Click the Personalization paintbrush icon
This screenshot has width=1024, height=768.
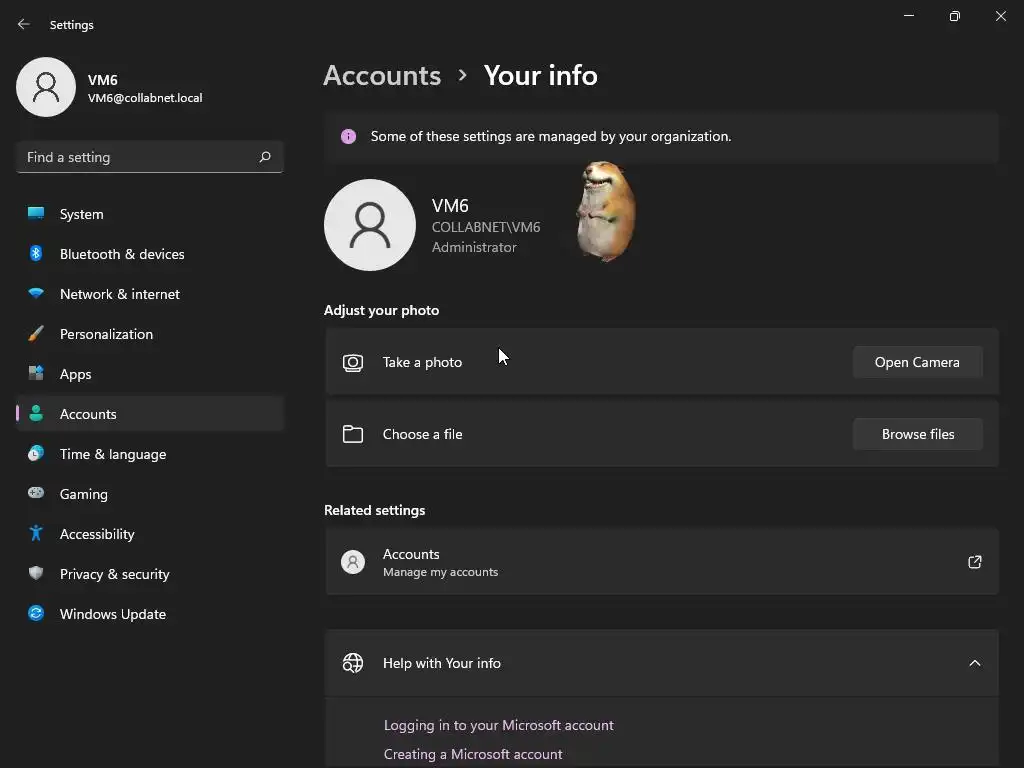tap(36, 334)
